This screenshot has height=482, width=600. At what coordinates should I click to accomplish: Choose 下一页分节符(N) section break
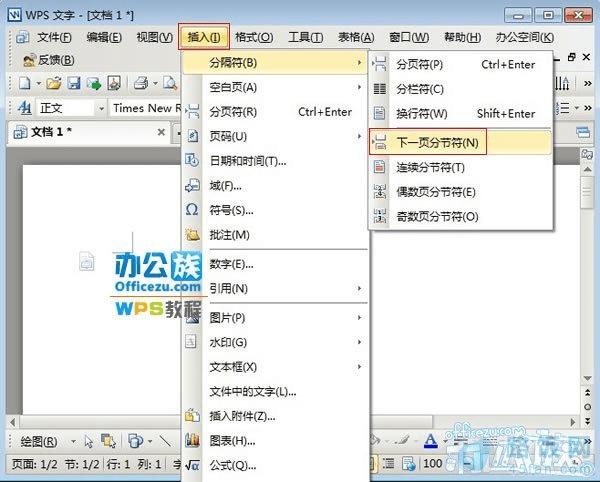coord(461,143)
